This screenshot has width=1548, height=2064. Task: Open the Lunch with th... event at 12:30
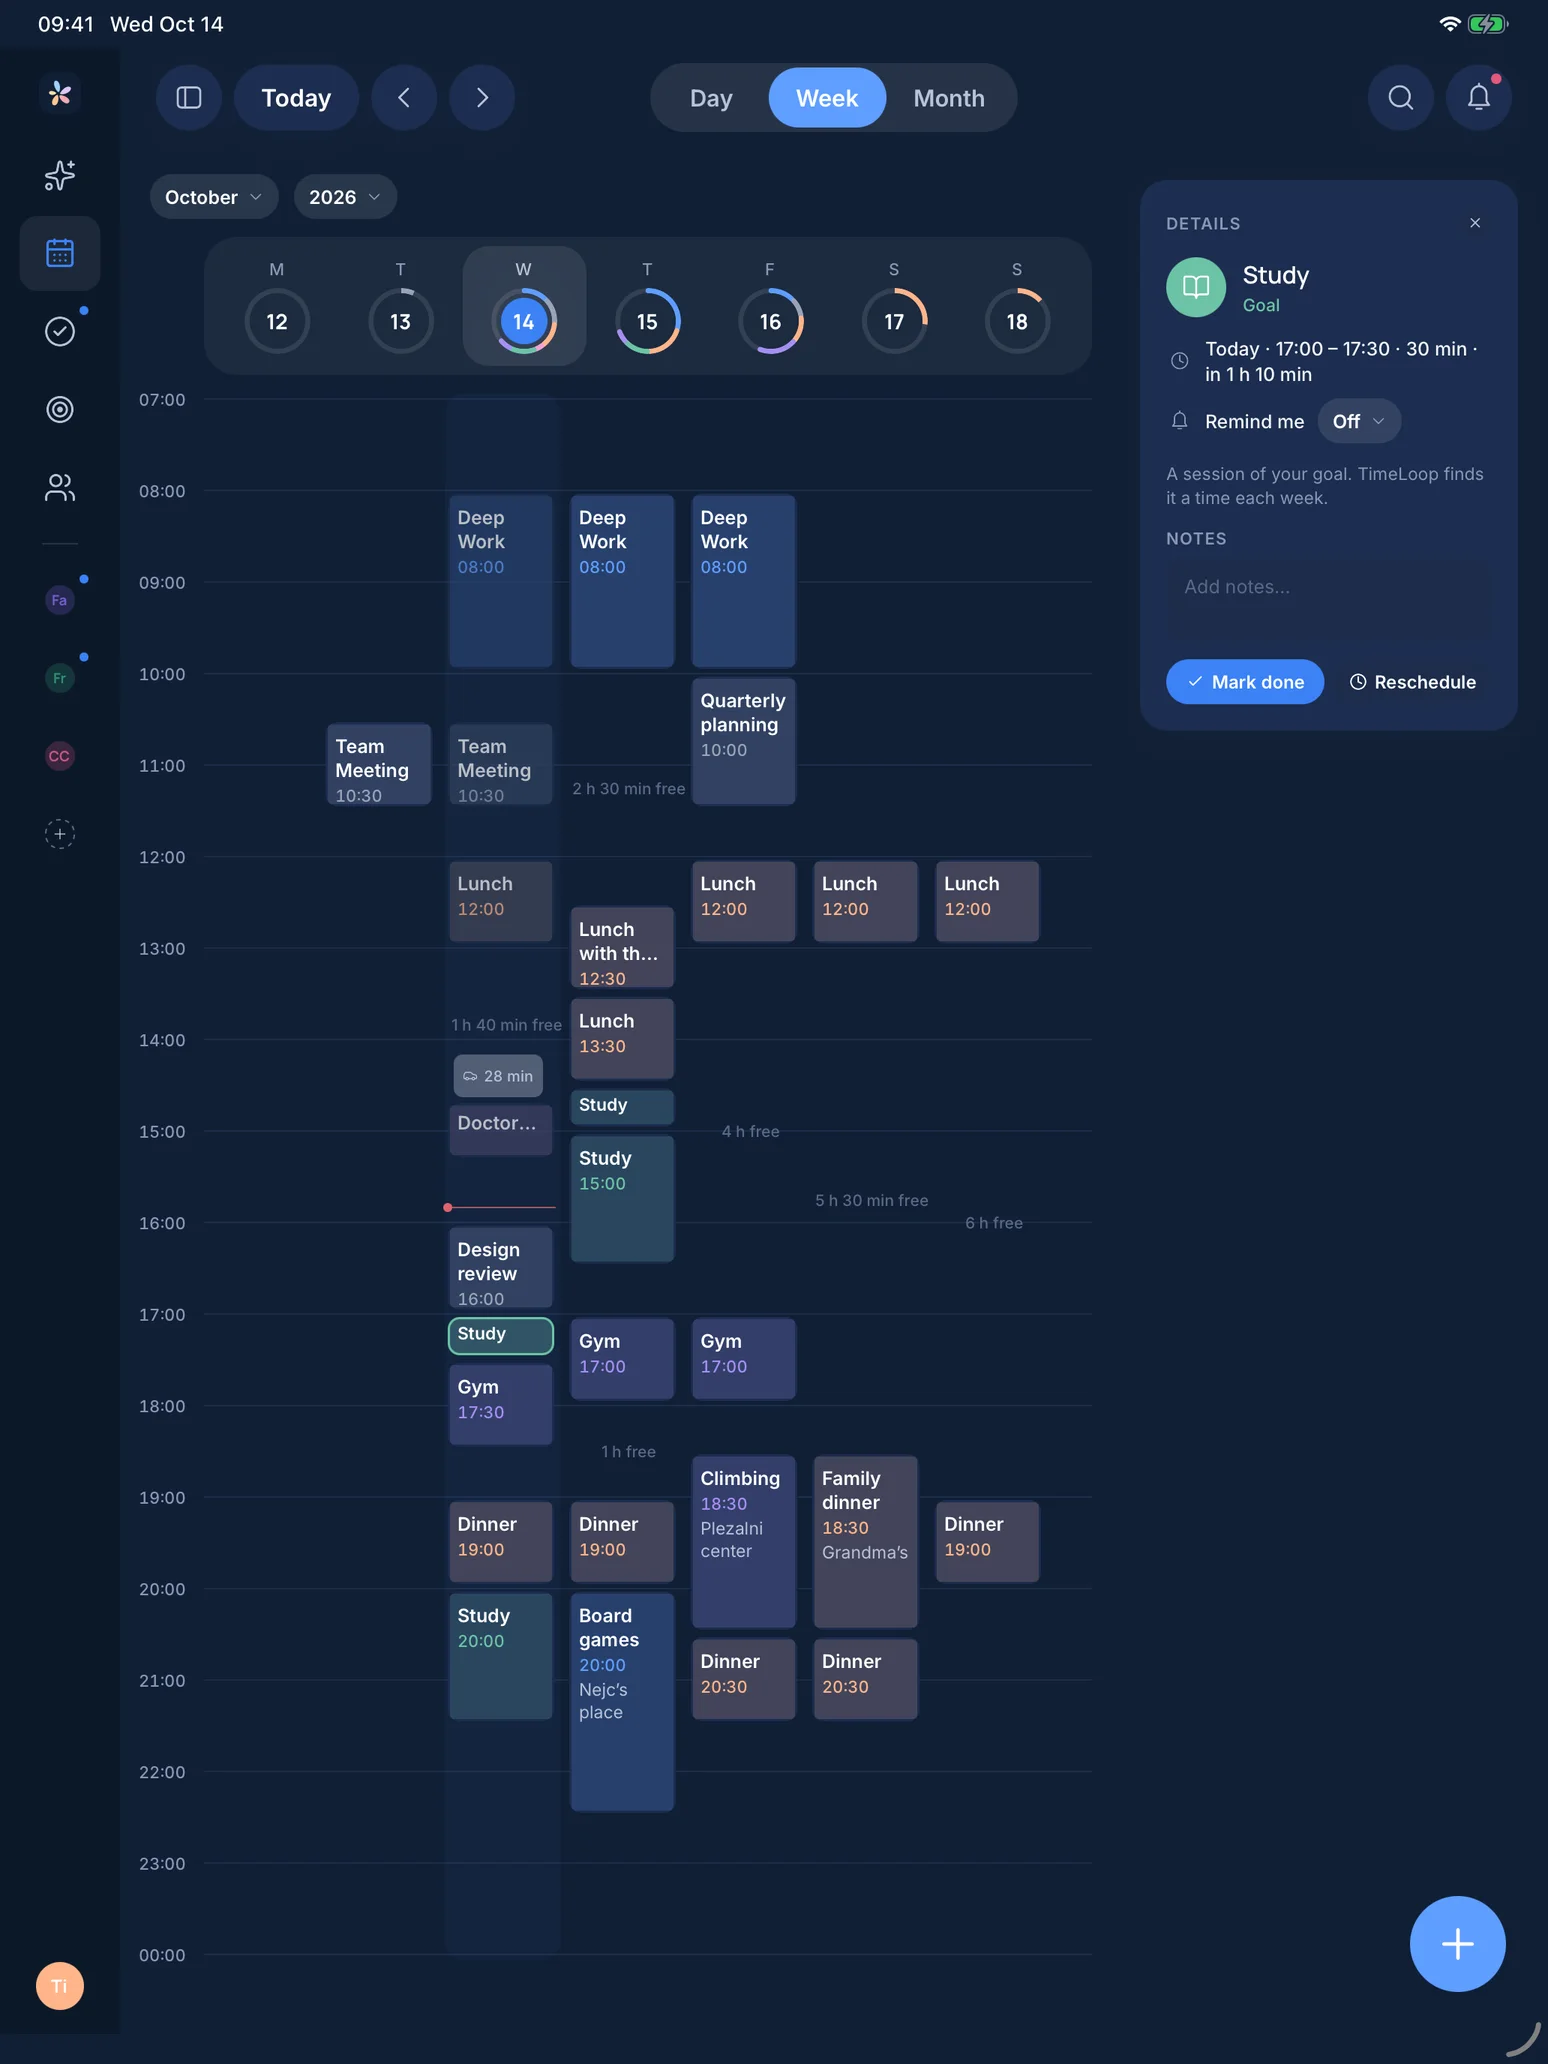point(622,948)
